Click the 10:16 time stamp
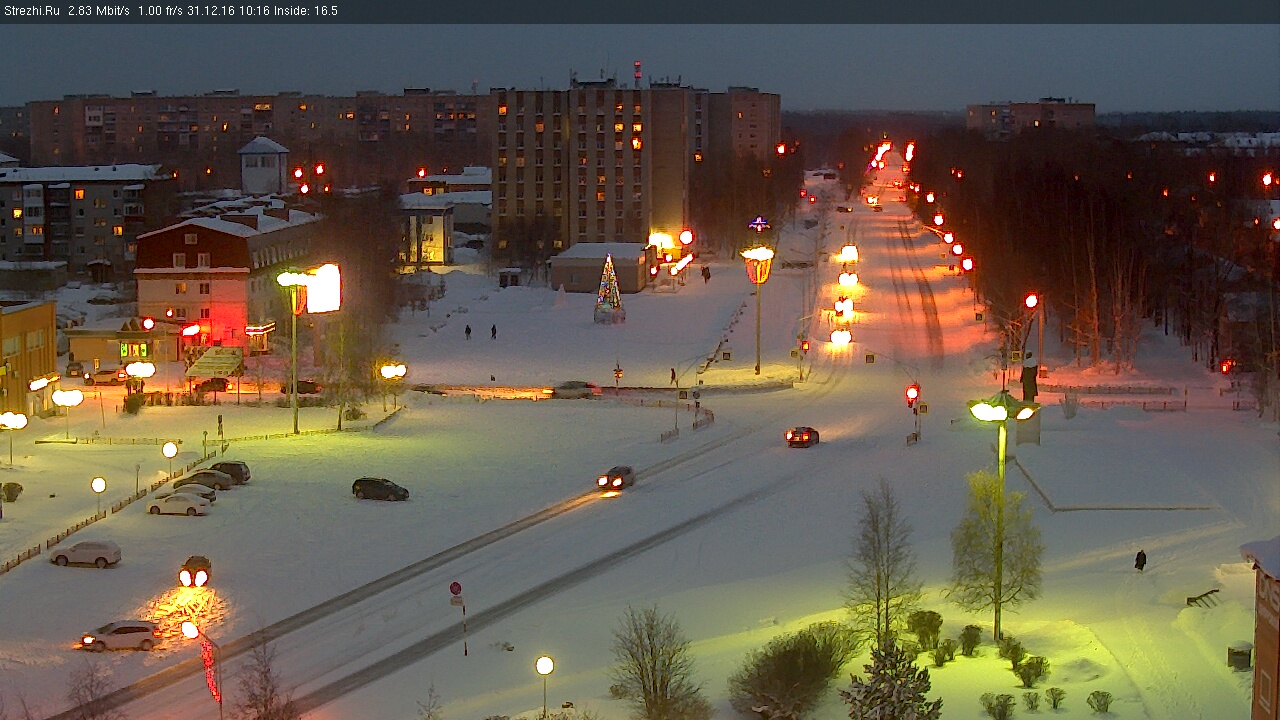 [255, 11]
